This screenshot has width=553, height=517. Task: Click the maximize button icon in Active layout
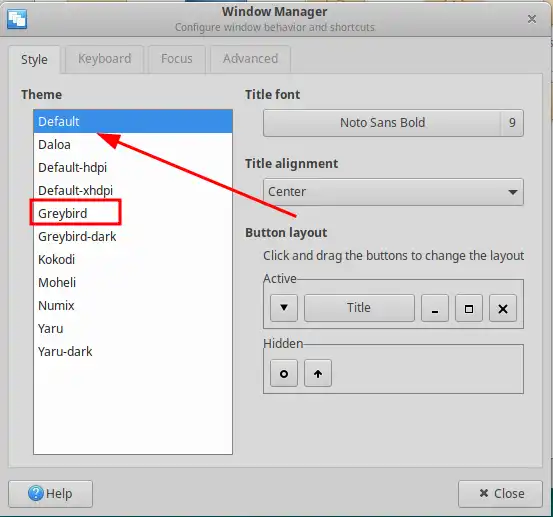pyautogui.click(x=469, y=308)
